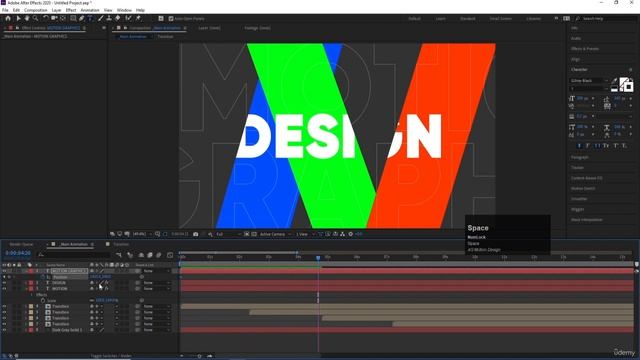This screenshot has height=360, width=640.
Task: Select the Unified Camera tool
Action: coord(54,18)
